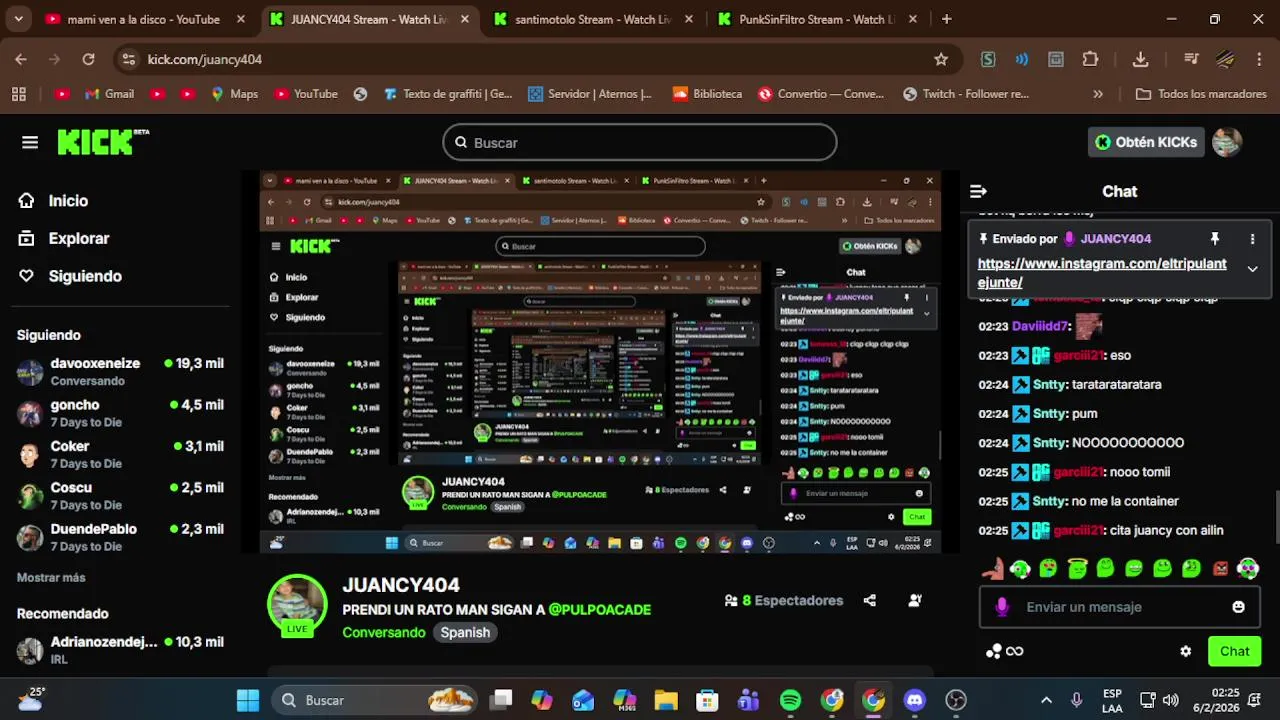Click Daviiidd7 username in chat
The image size is (1280, 720).
1041,326
